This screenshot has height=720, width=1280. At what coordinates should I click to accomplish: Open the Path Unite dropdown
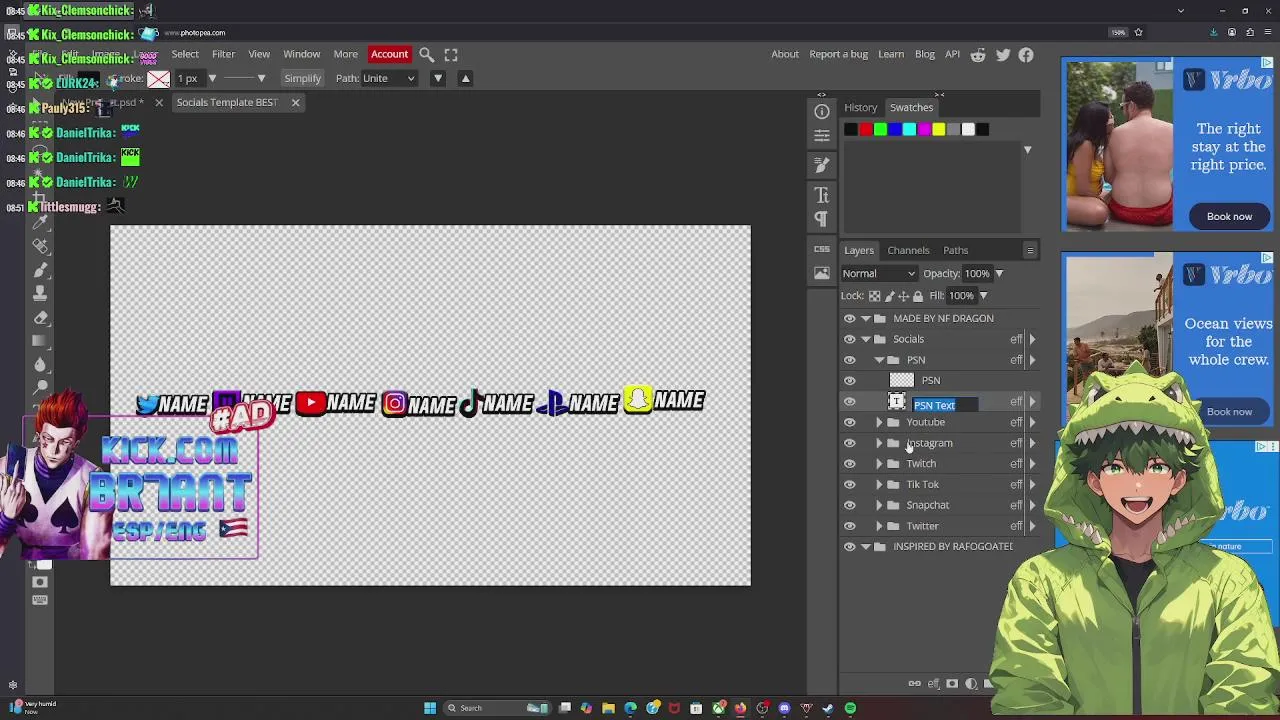[x=388, y=78]
